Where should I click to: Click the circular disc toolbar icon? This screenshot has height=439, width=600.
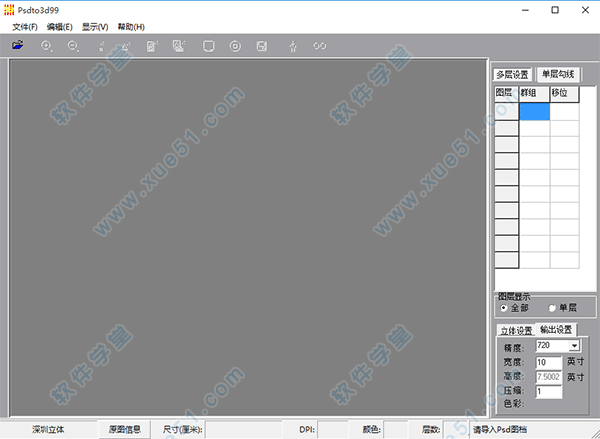click(x=235, y=46)
